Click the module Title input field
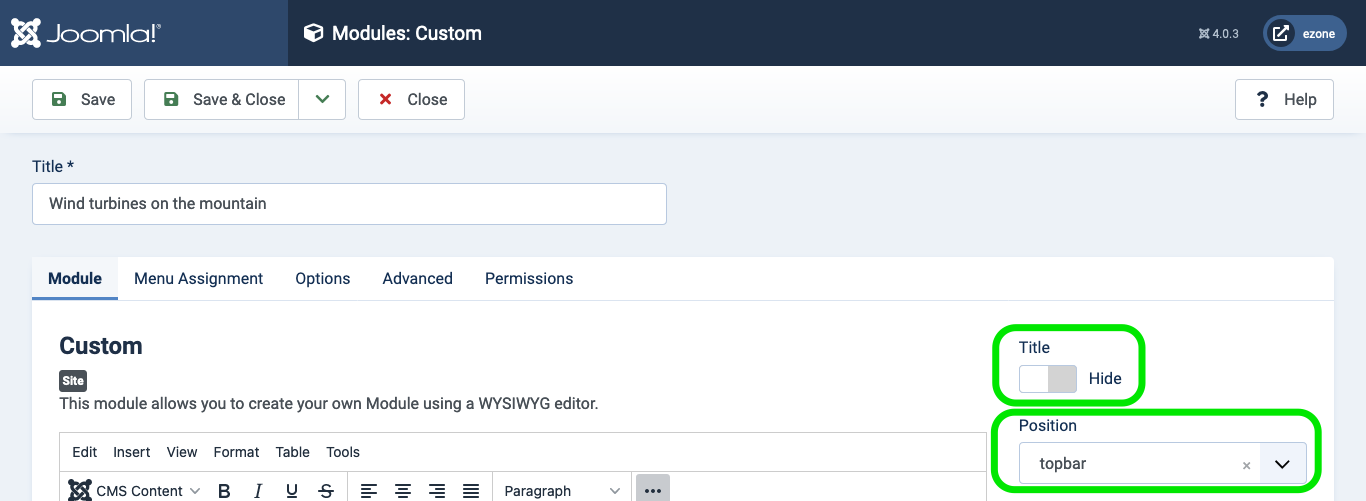This screenshot has width=1366, height=501. [x=349, y=203]
